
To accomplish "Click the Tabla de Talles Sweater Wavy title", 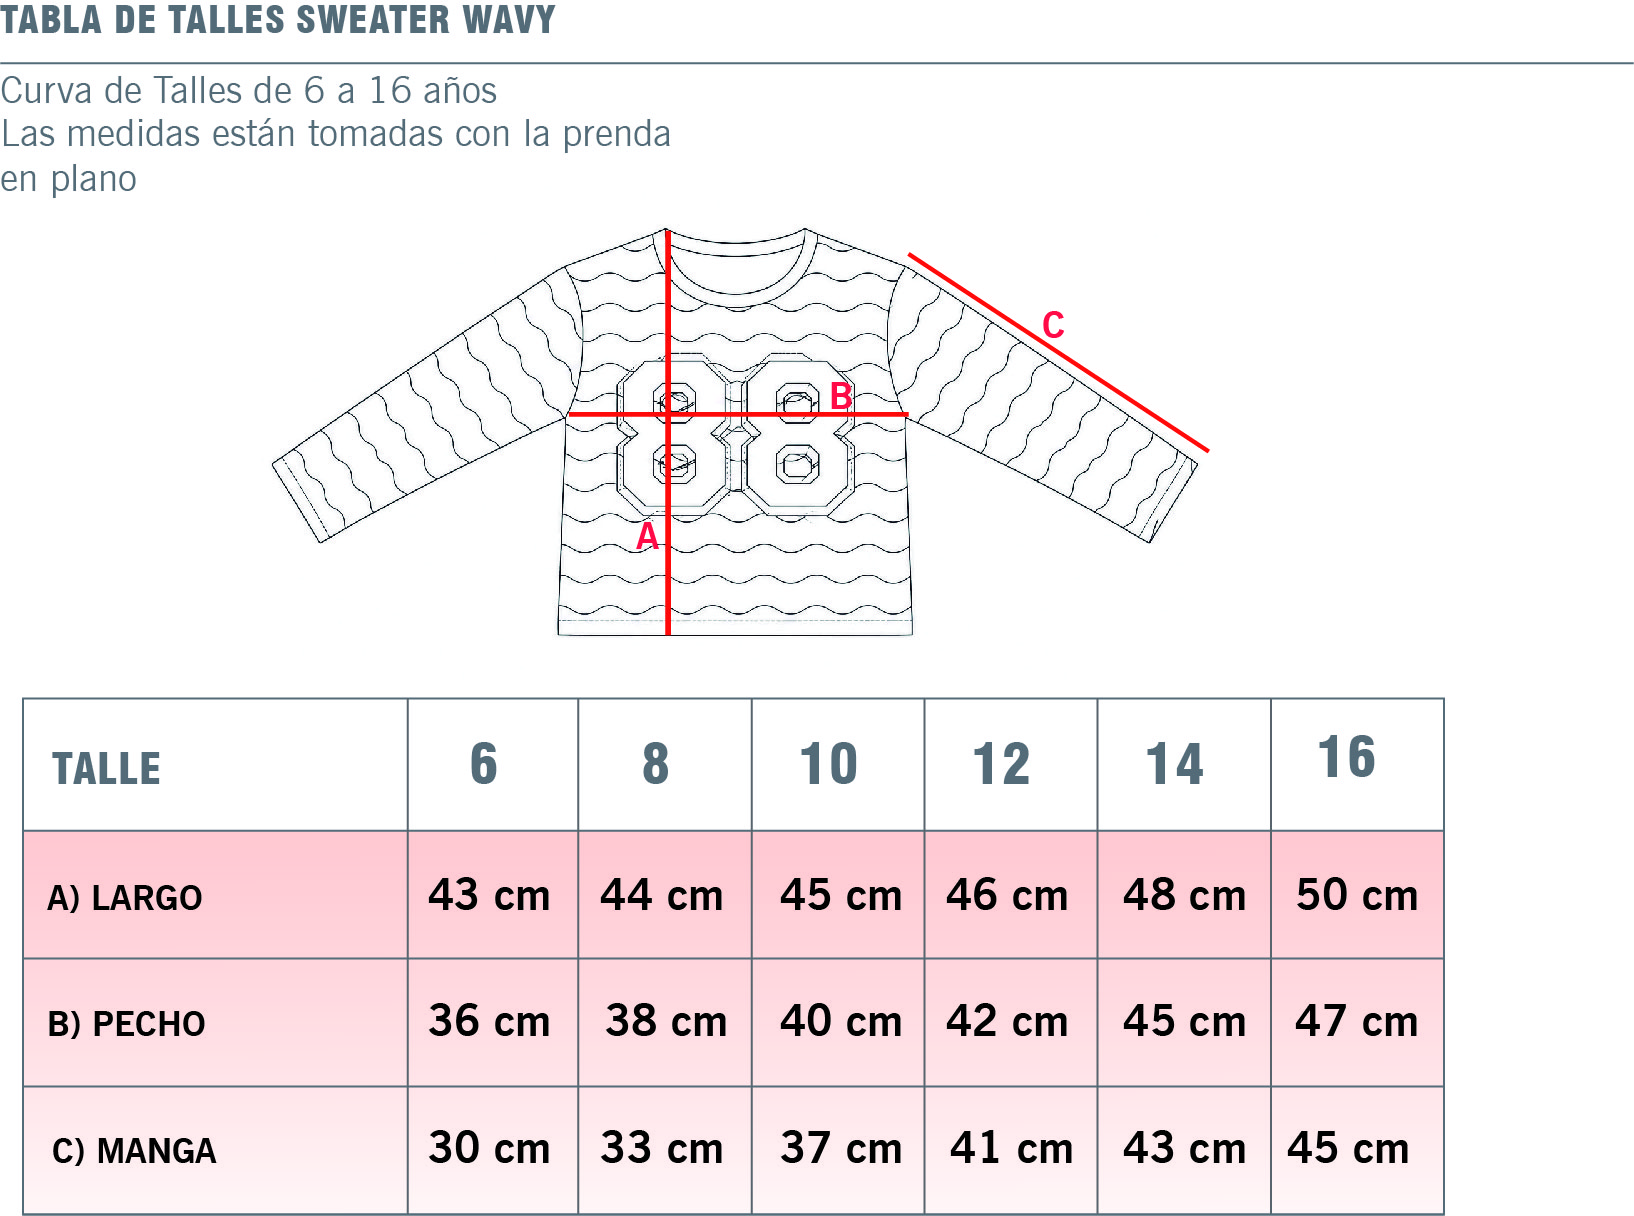I will tap(278, 19).
